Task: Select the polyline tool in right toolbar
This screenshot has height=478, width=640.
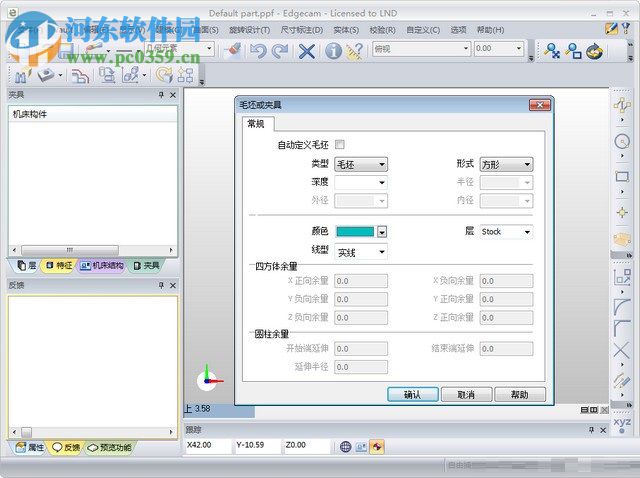Action: pyautogui.click(x=622, y=105)
